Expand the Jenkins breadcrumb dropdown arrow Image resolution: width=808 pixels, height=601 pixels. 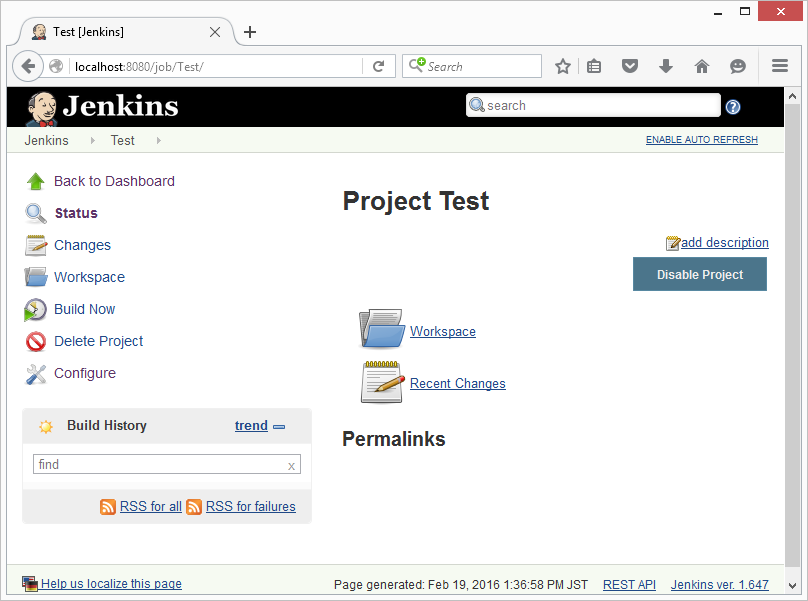pyautogui.click(x=93, y=140)
